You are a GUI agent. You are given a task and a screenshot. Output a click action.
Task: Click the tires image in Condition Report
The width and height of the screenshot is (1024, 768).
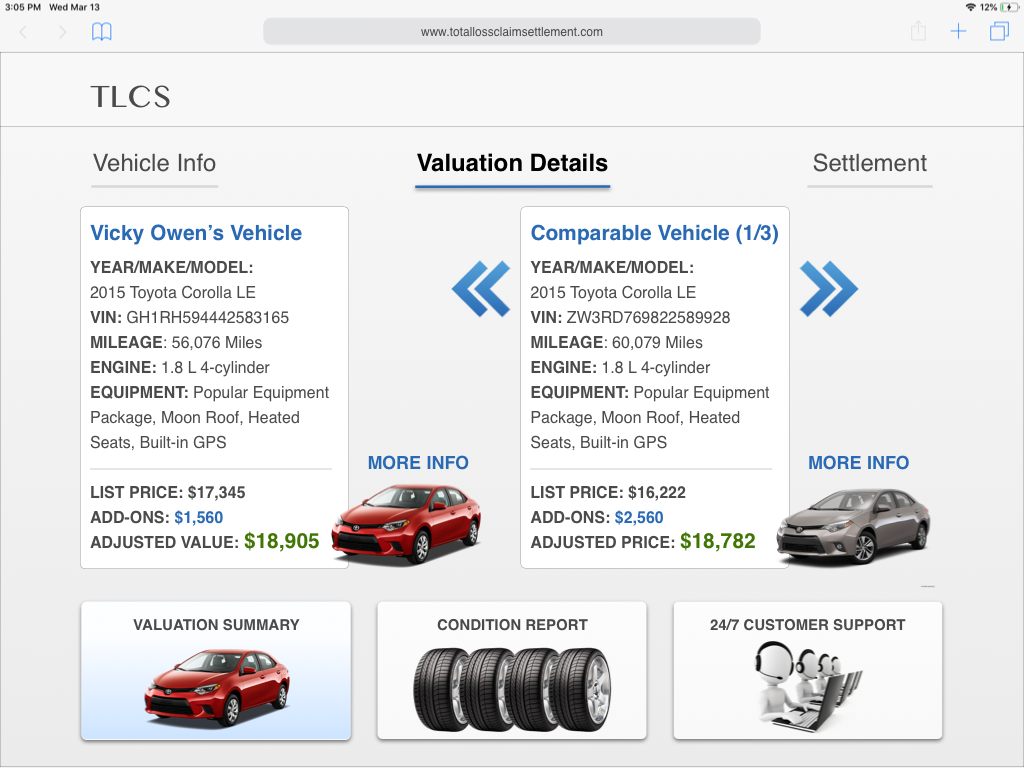512,689
